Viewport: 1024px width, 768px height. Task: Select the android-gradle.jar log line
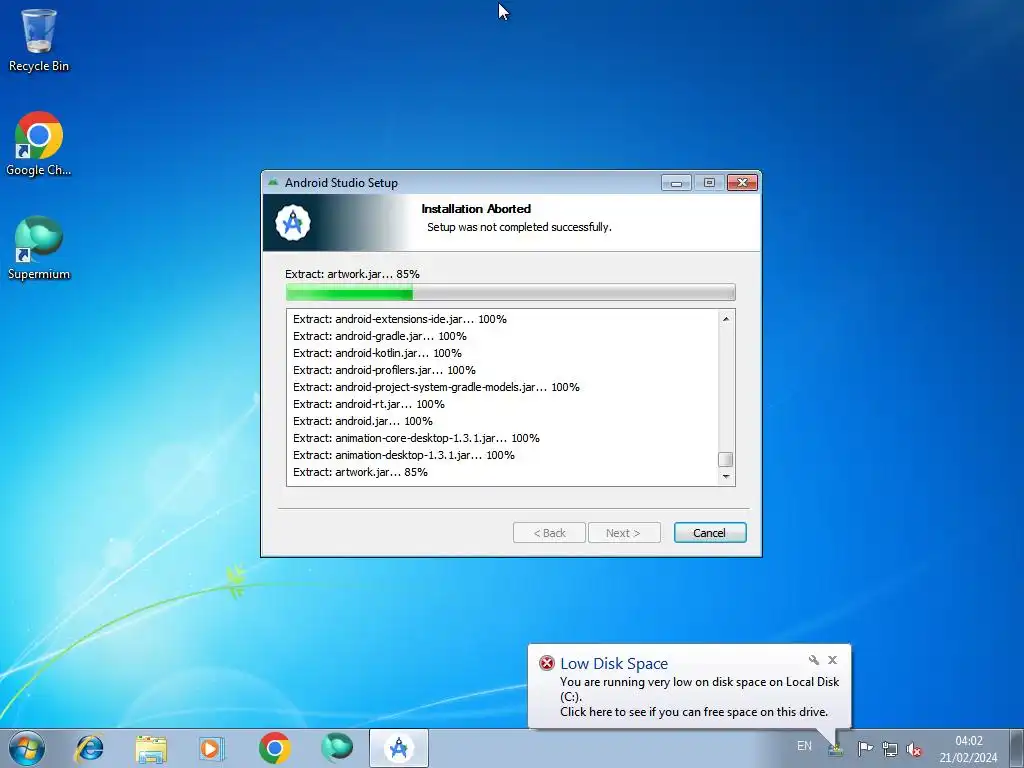pos(379,336)
